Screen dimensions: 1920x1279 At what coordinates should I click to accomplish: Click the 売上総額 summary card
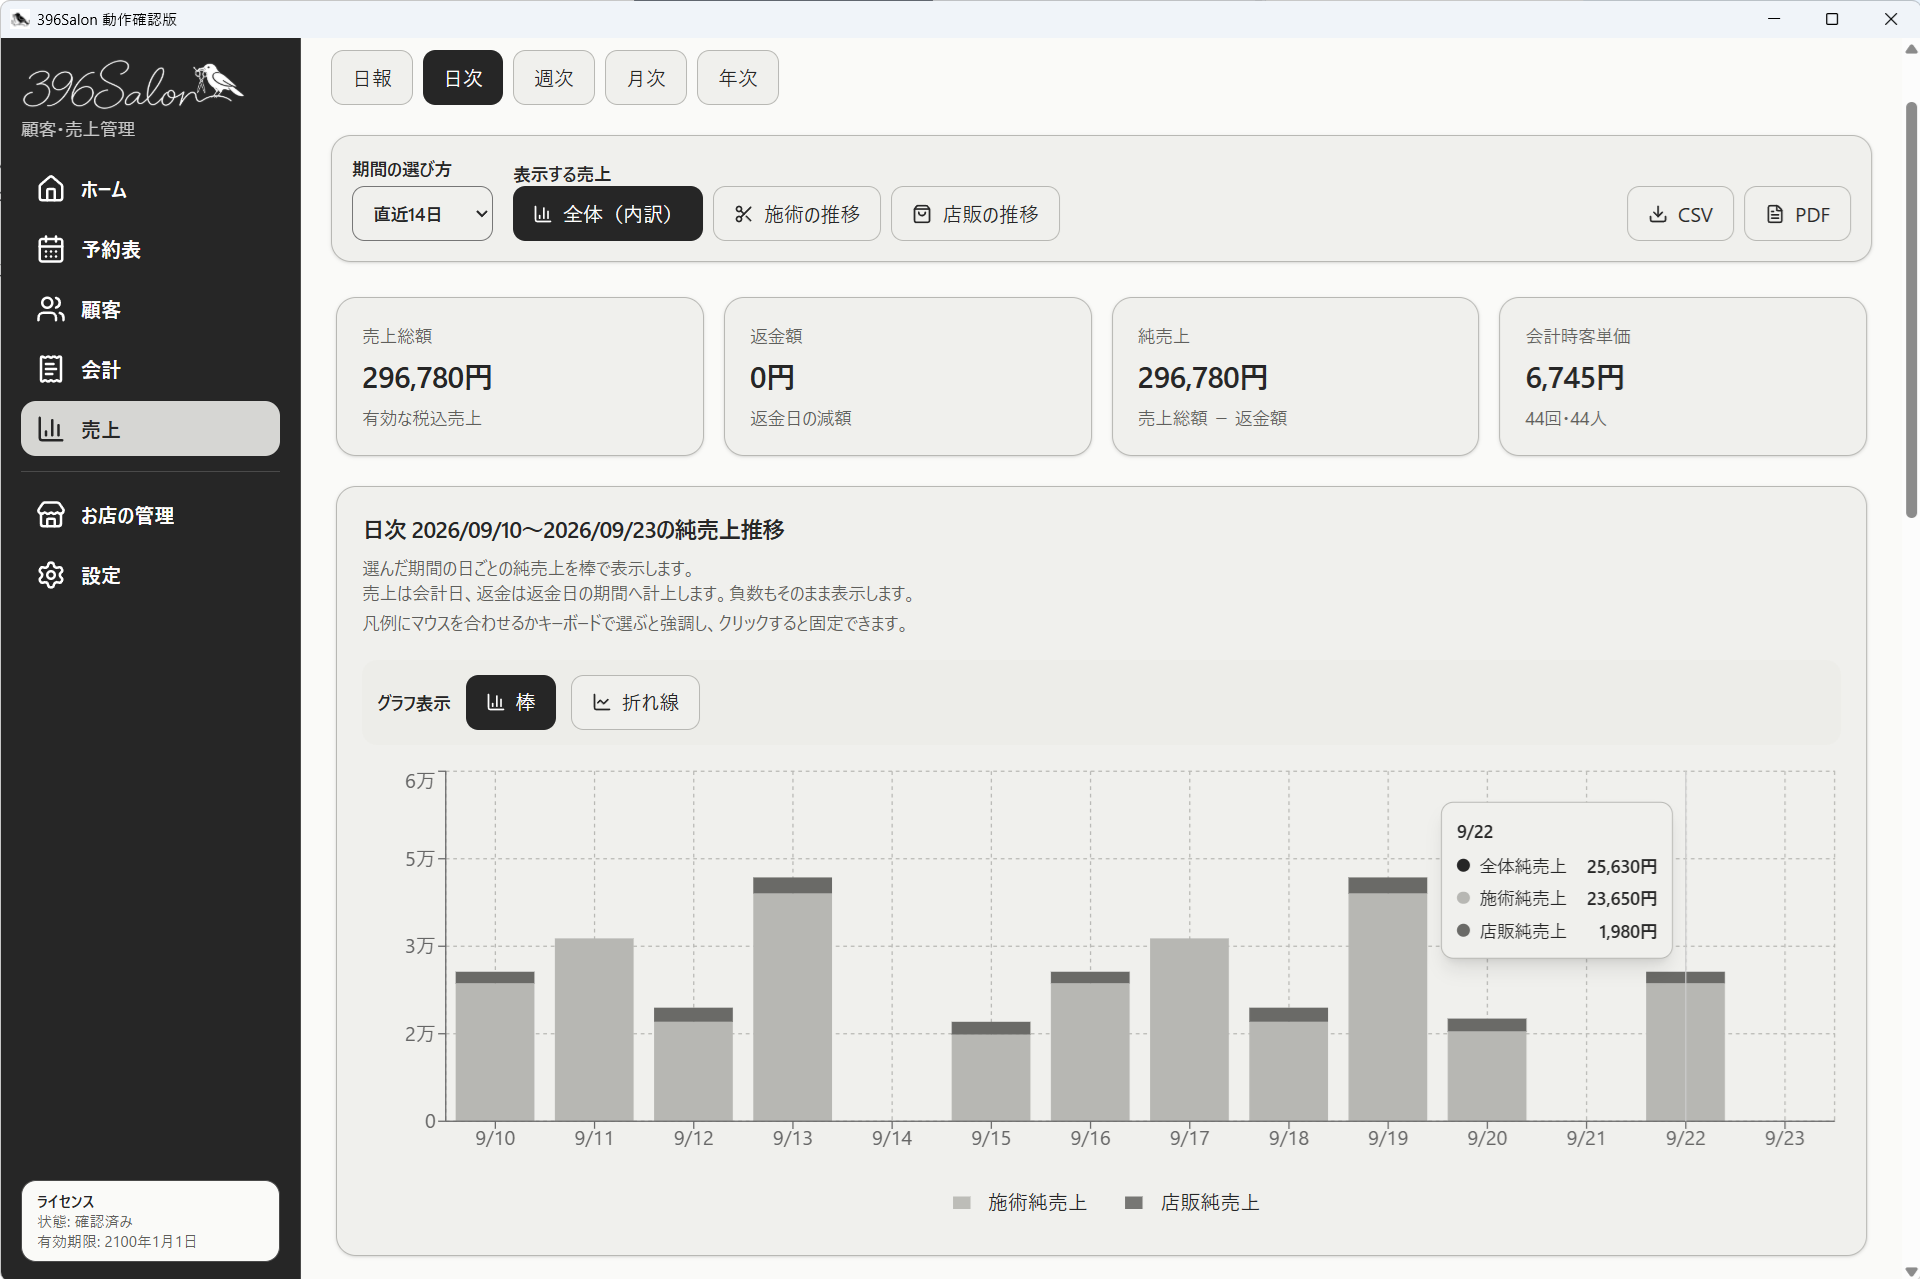(520, 376)
